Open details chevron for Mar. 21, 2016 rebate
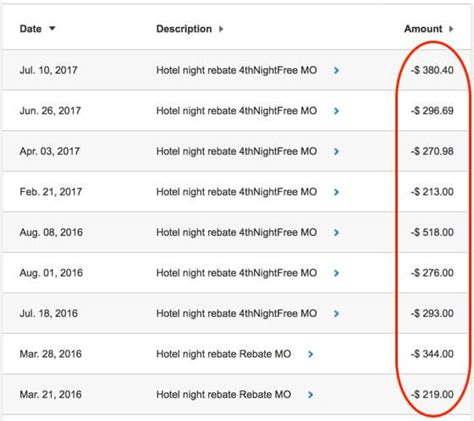This screenshot has width=474, height=421. 310,395
